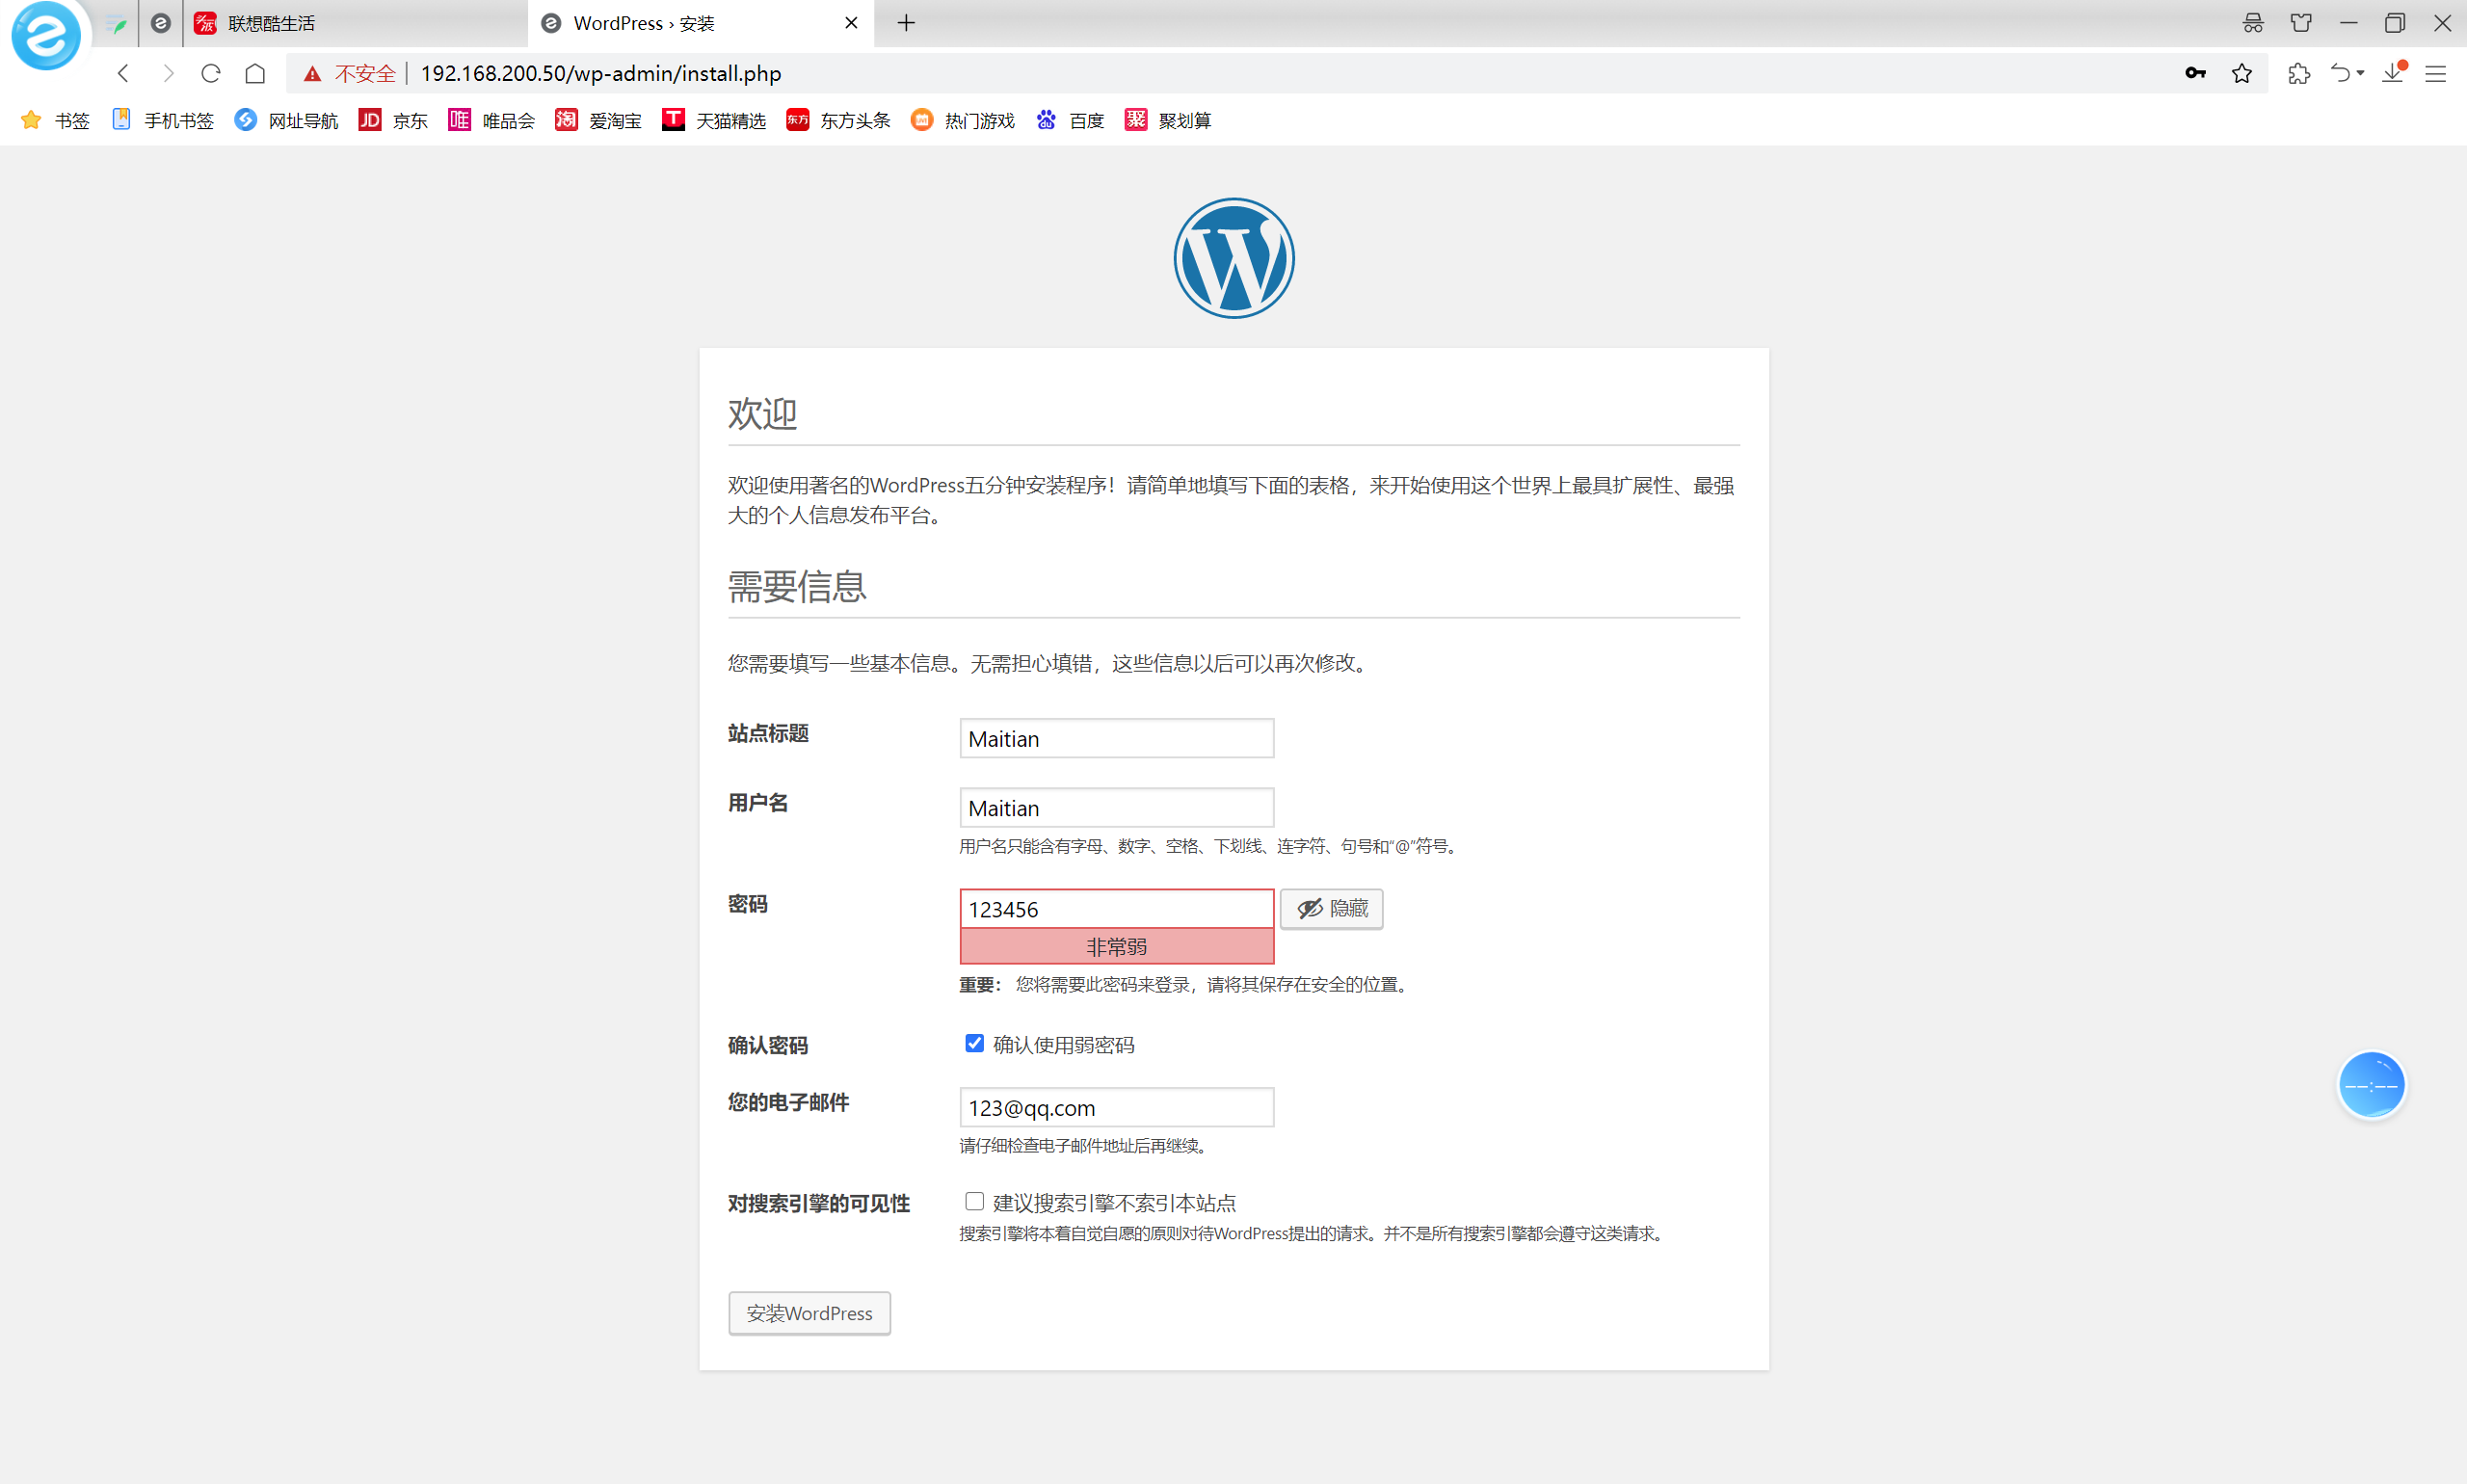The height and width of the screenshot is (1484, 2467).
Task: Open the 手机书签 bookmark
Action: (163, 120)
